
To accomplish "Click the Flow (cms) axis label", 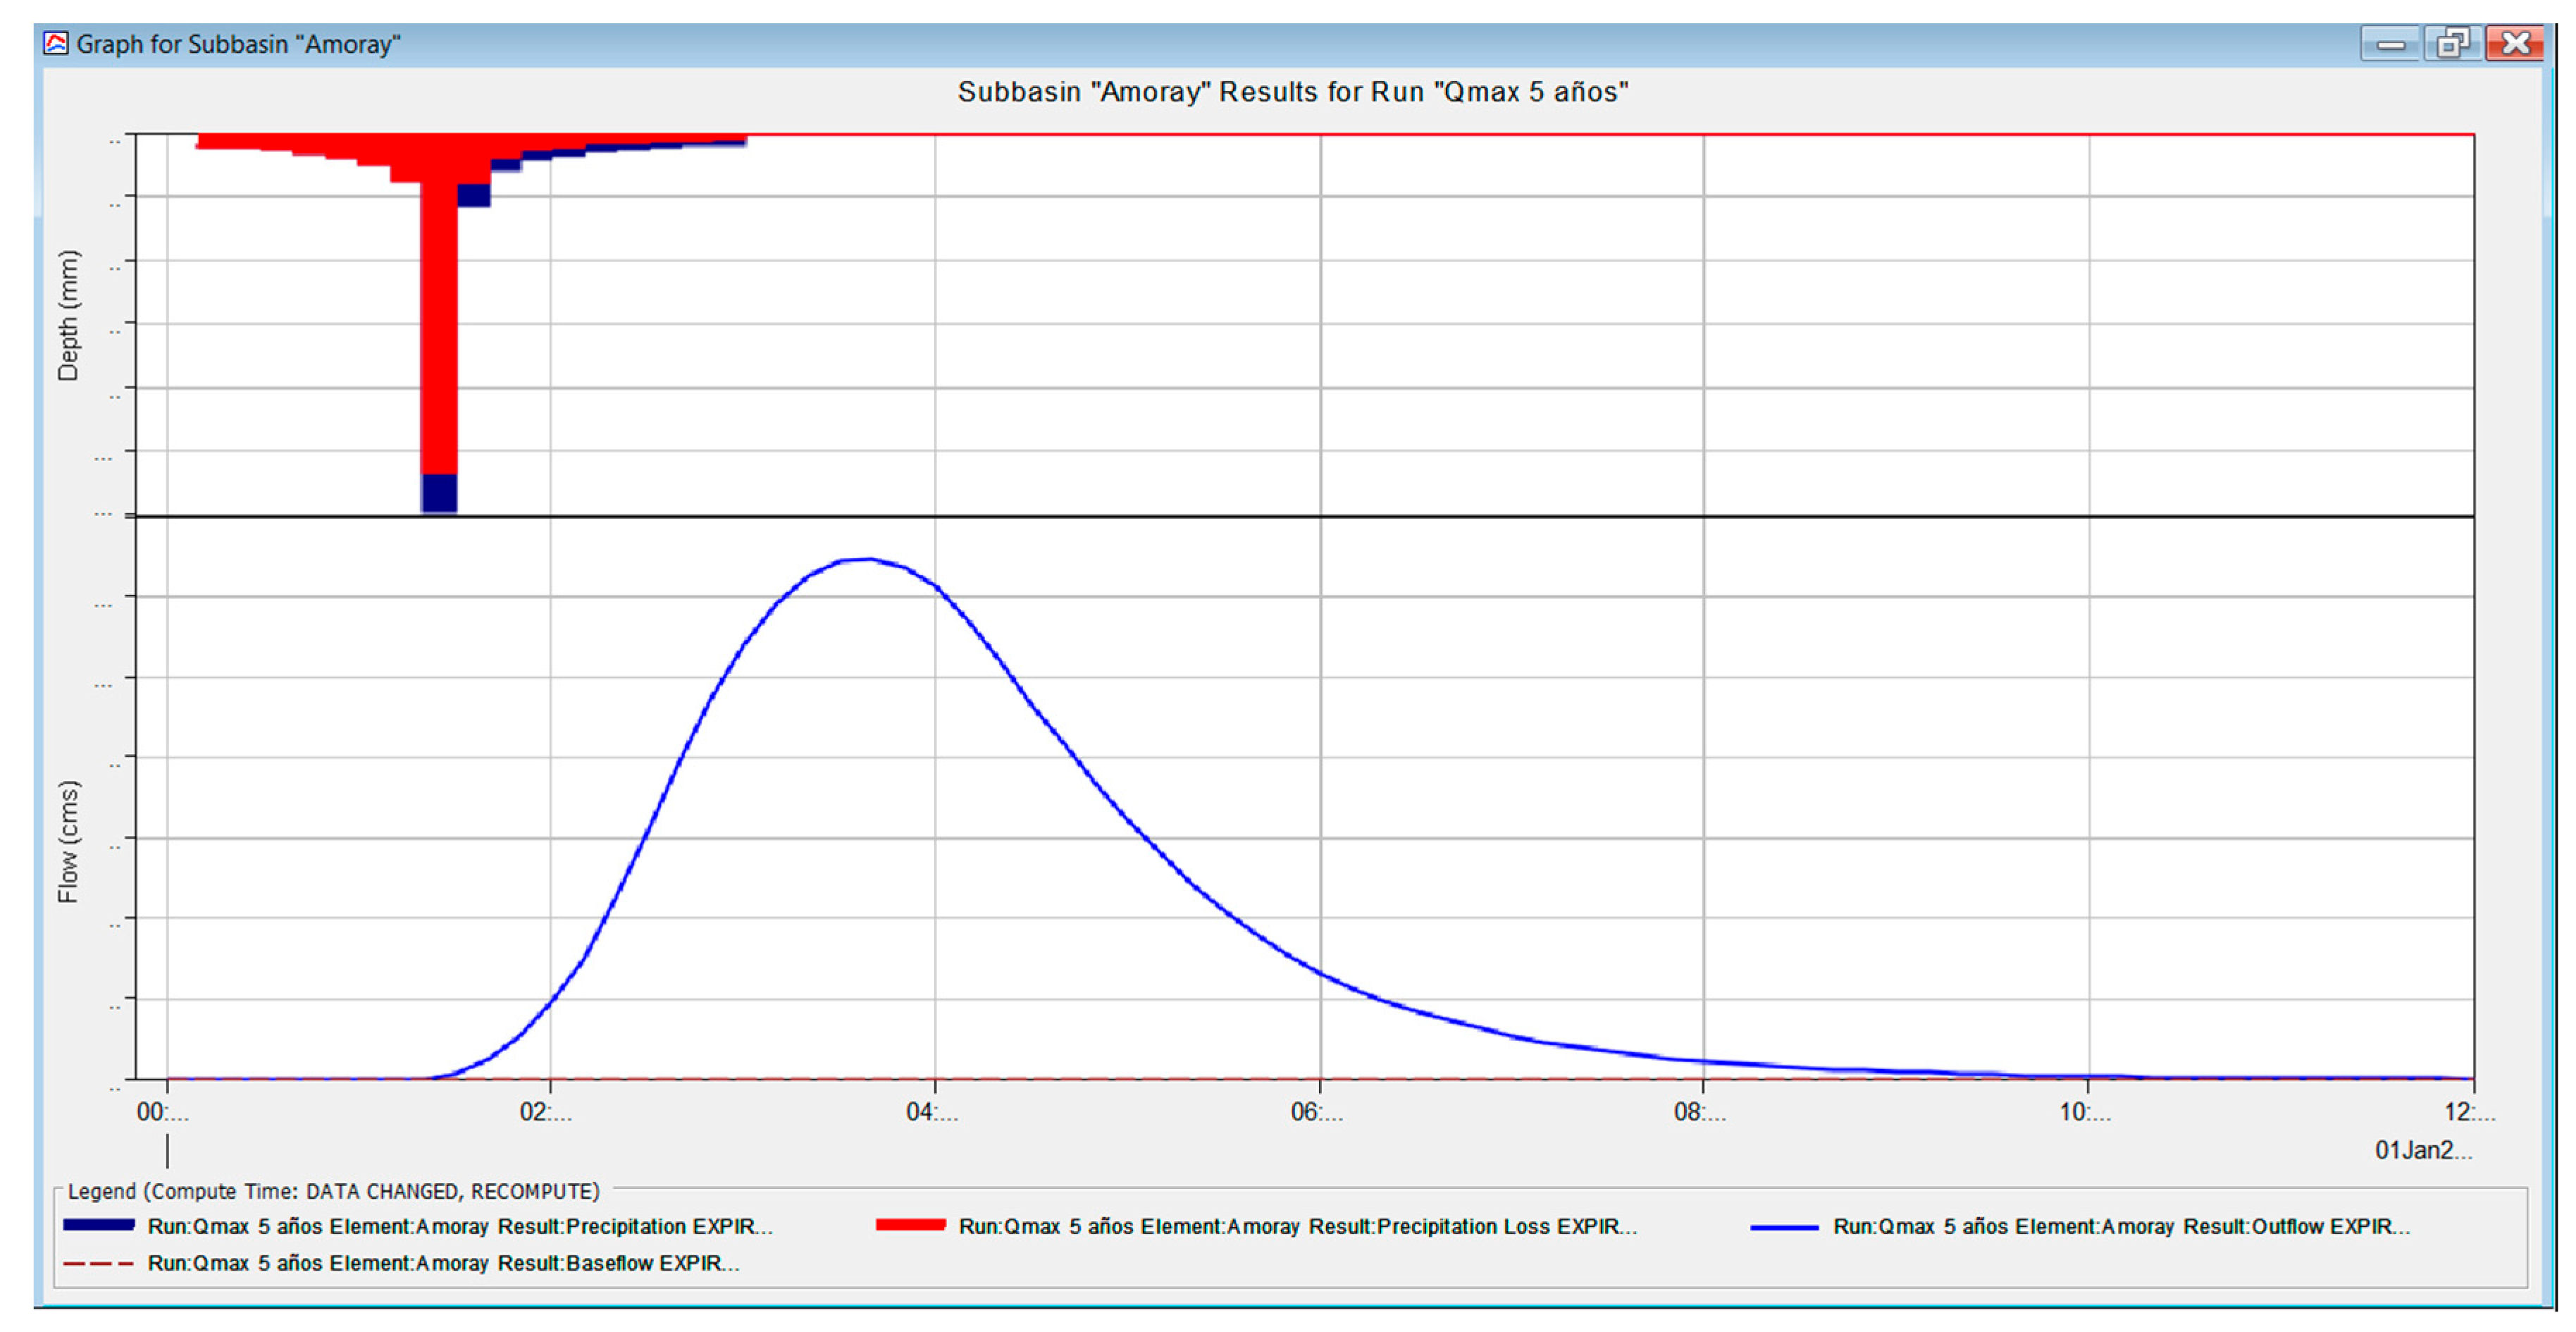I will [68, 841].
